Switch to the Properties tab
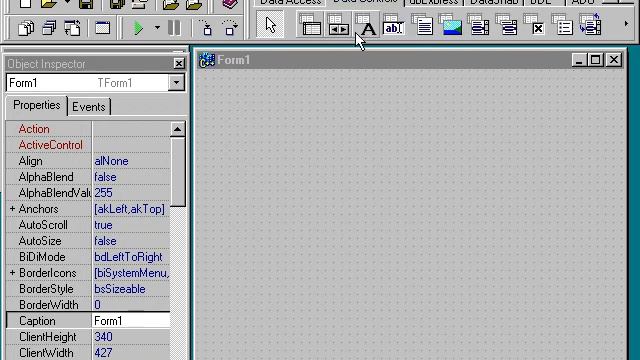640x360 pixels. [36, 105]
